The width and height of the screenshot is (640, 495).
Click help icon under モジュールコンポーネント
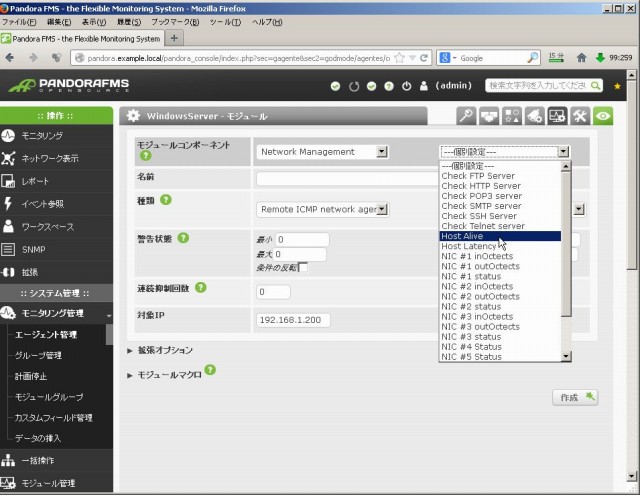click(x=146, y=155)
